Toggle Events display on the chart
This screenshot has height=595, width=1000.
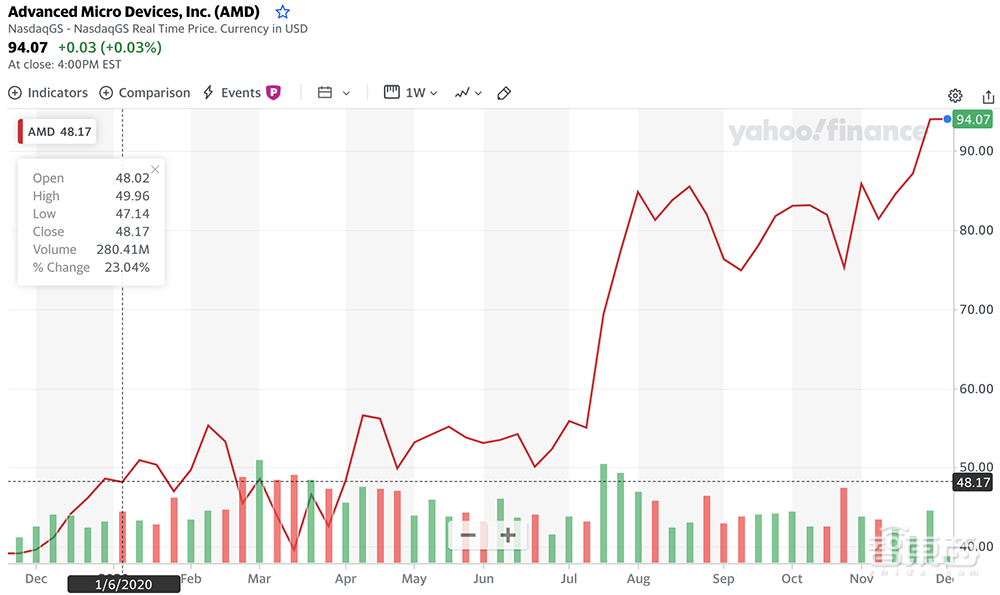pyautogui.click(x=231, y=92)
